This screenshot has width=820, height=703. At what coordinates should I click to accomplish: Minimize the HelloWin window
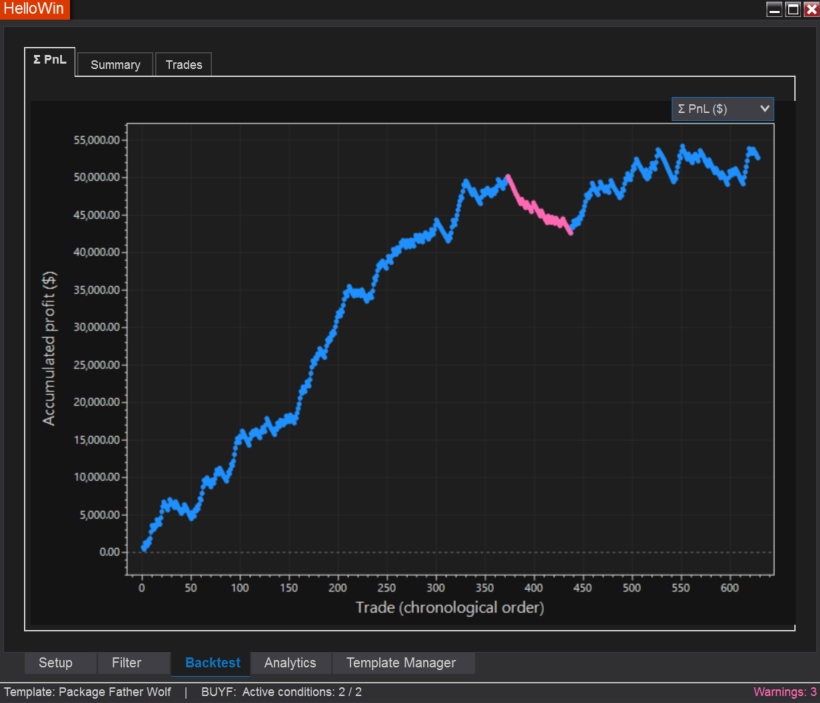click(774, 9)
